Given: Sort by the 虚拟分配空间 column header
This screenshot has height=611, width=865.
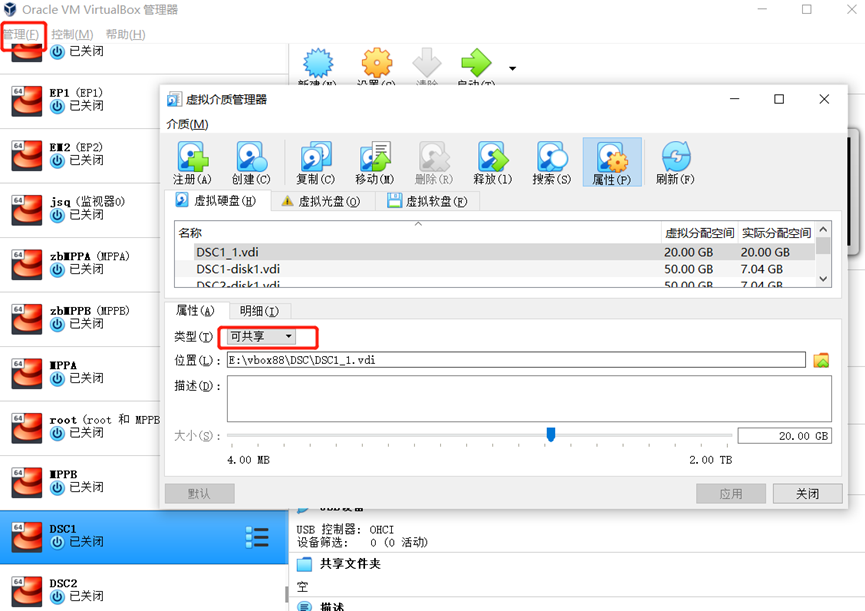Looking at the screenshot, I should coord(700,233).
